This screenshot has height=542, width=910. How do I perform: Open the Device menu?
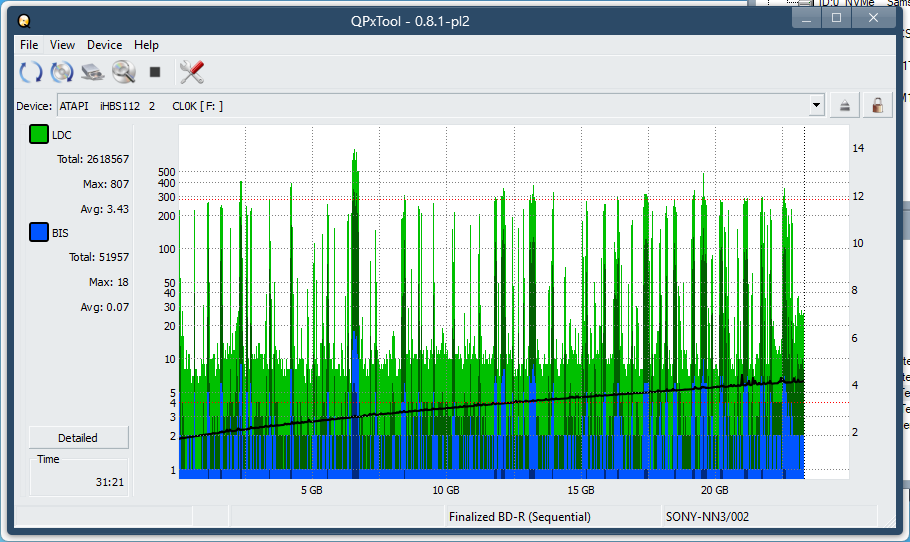click(104, 45)
